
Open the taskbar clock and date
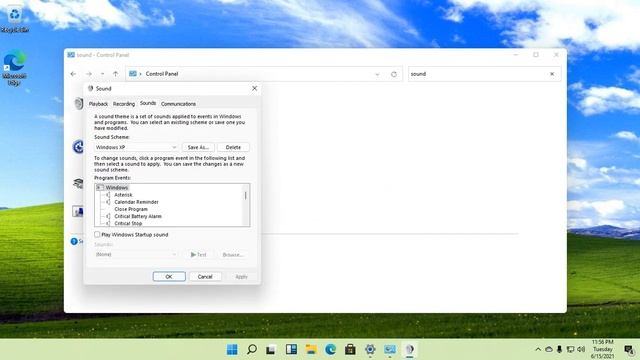pos(602,349)
